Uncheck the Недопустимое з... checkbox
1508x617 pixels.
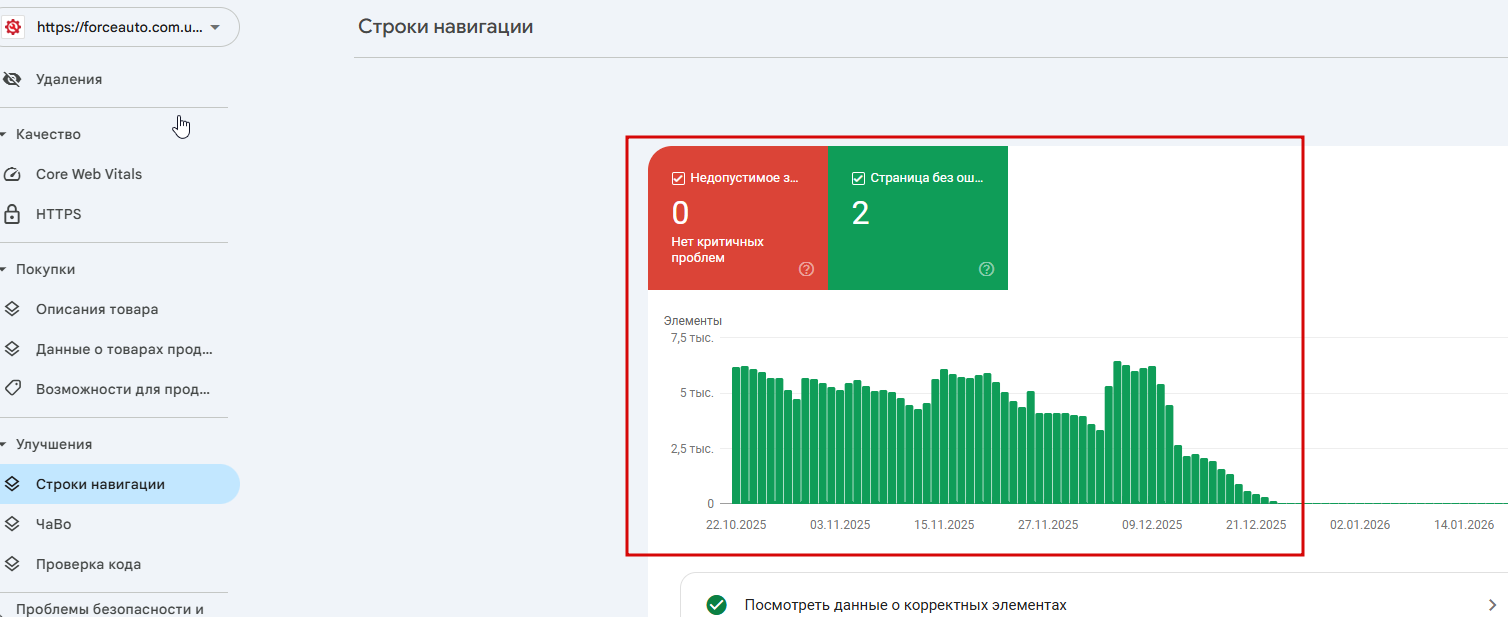click(x=679, y=179)
